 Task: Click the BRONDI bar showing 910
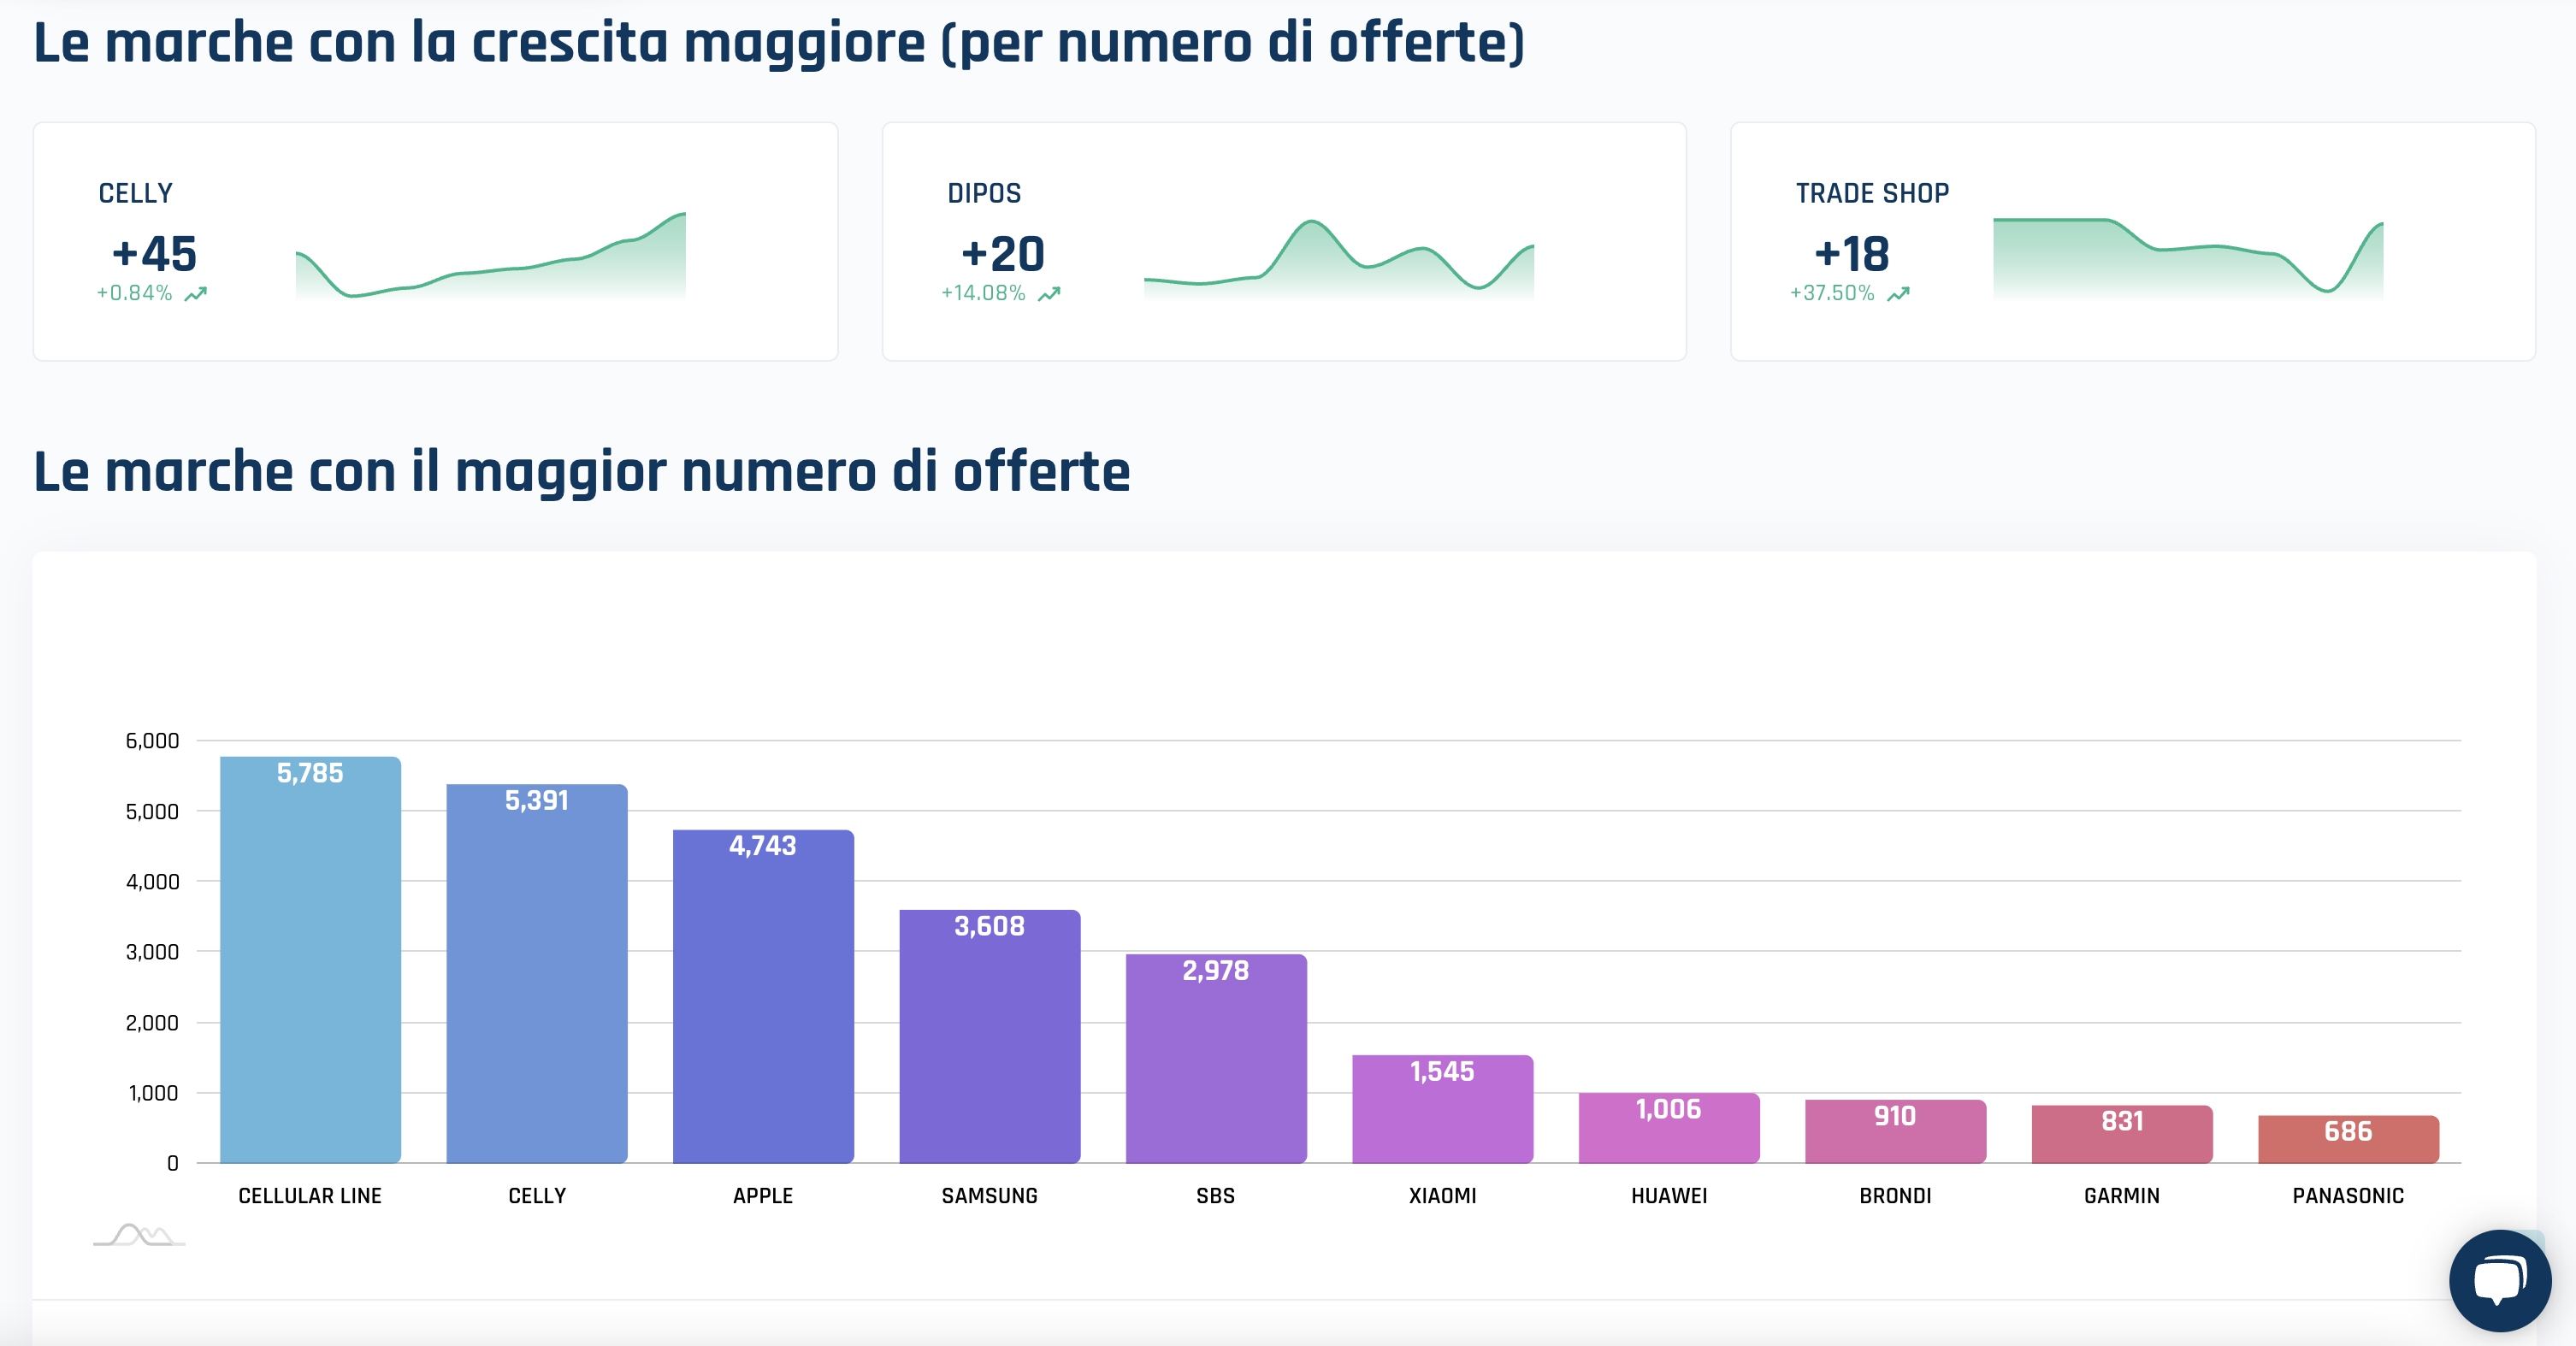(1895, 1132)
